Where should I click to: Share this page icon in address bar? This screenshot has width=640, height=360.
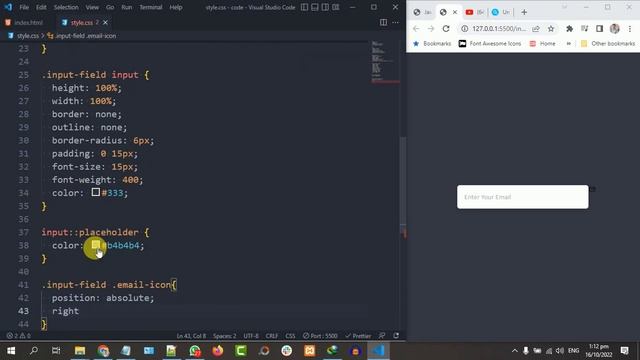pyautogui.click(x=536, y=29)
